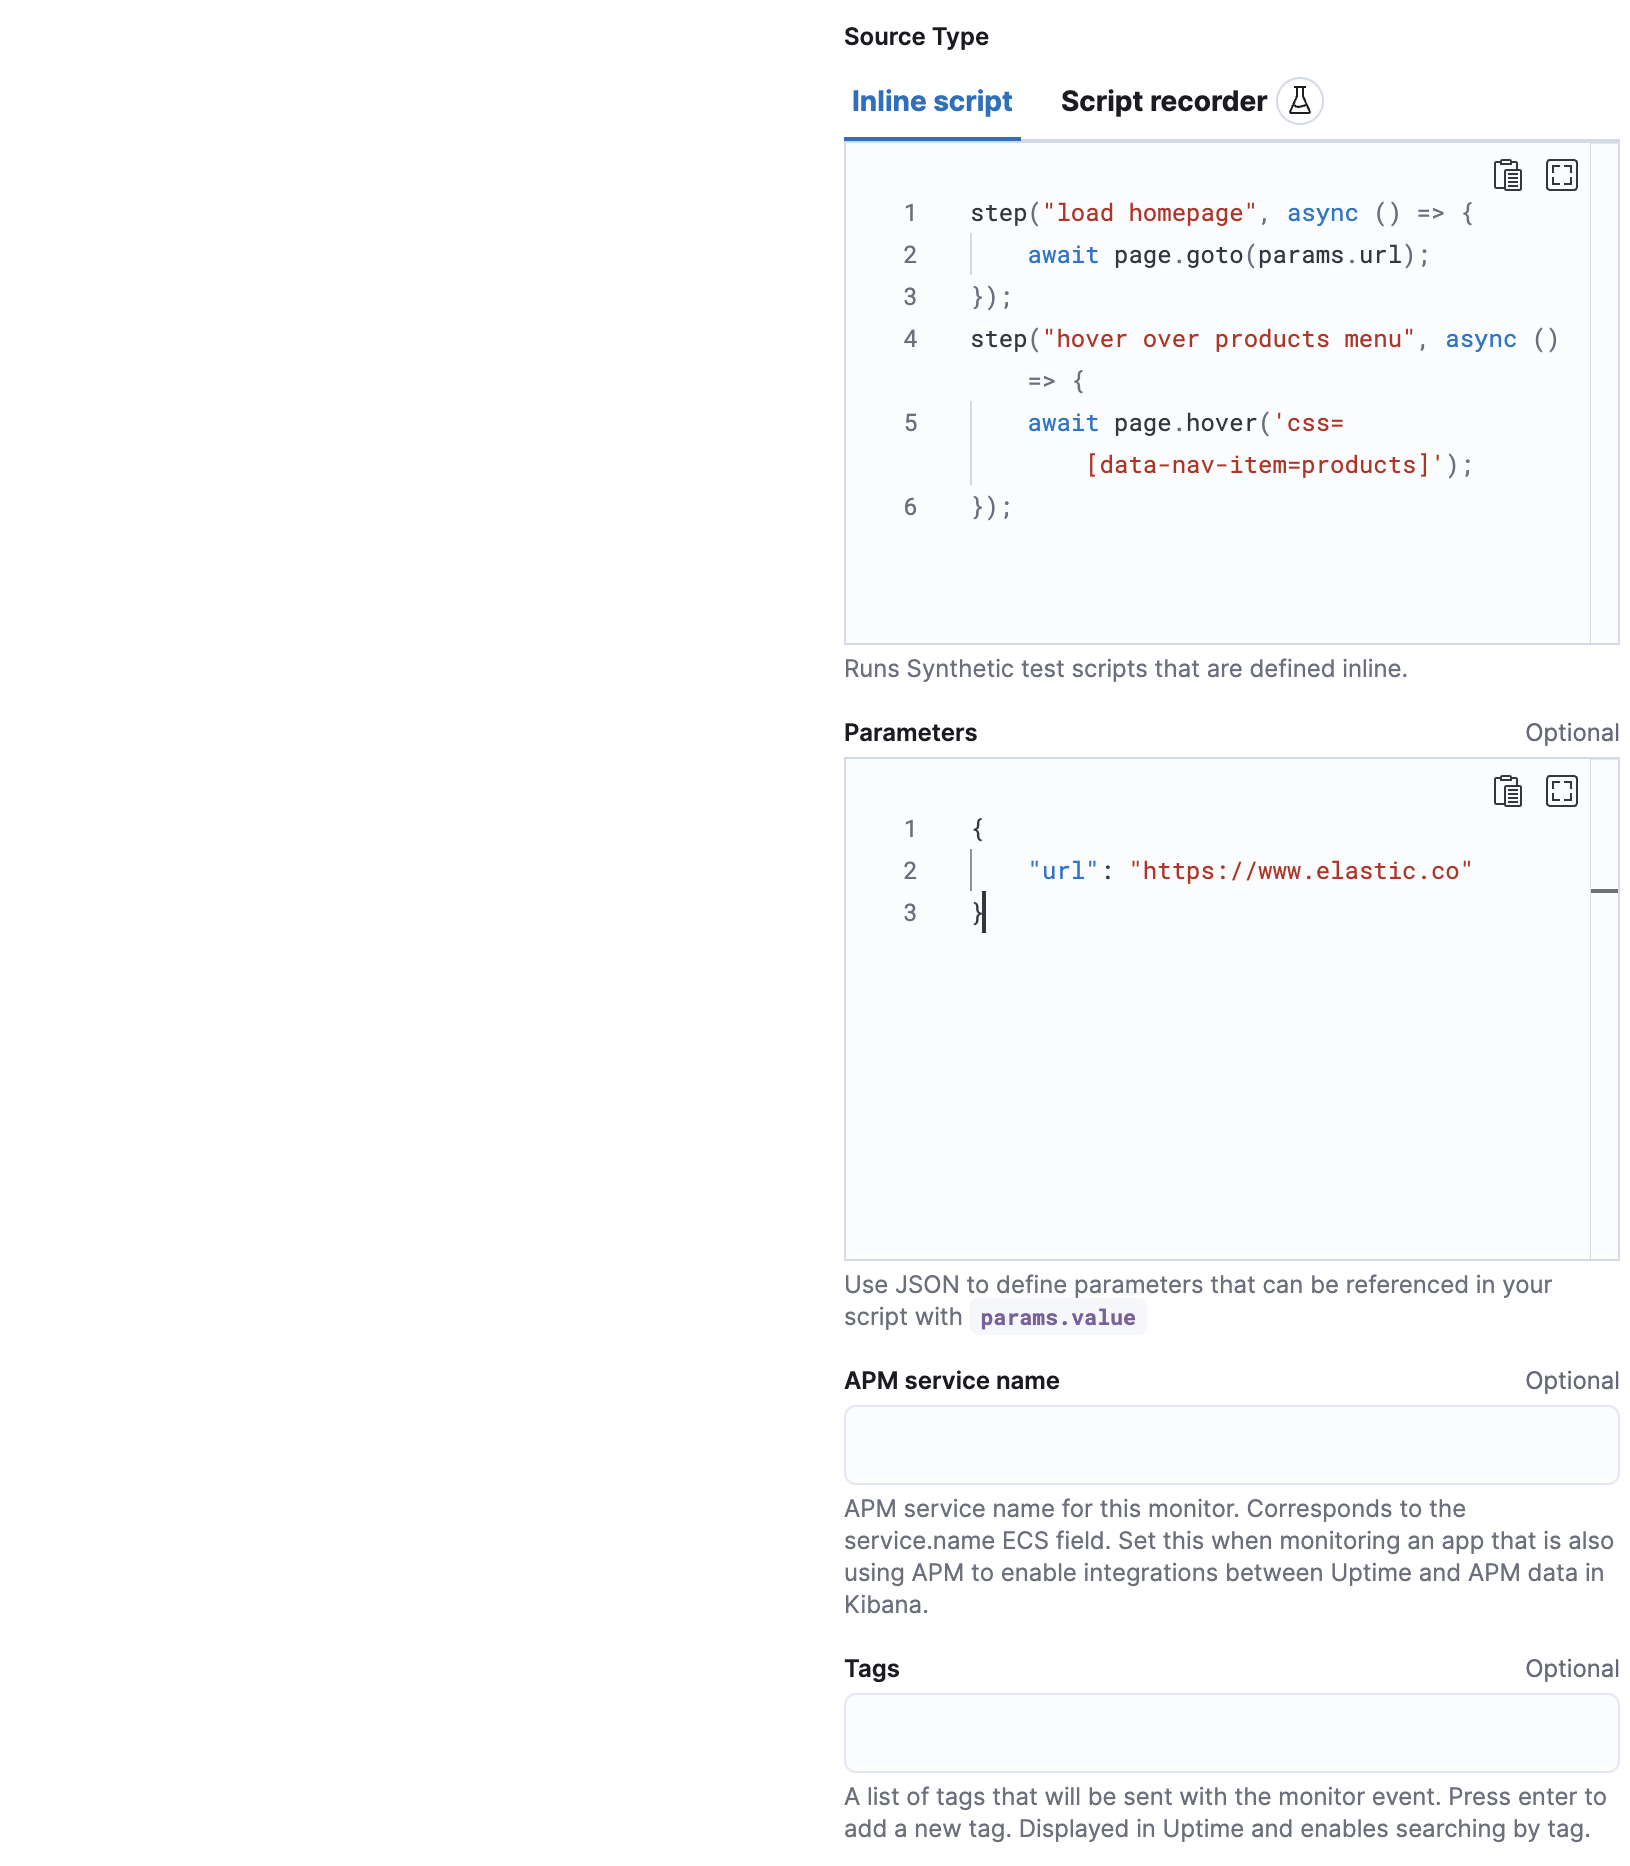Click the Optional label next to Parameters

pos(1572,731)
